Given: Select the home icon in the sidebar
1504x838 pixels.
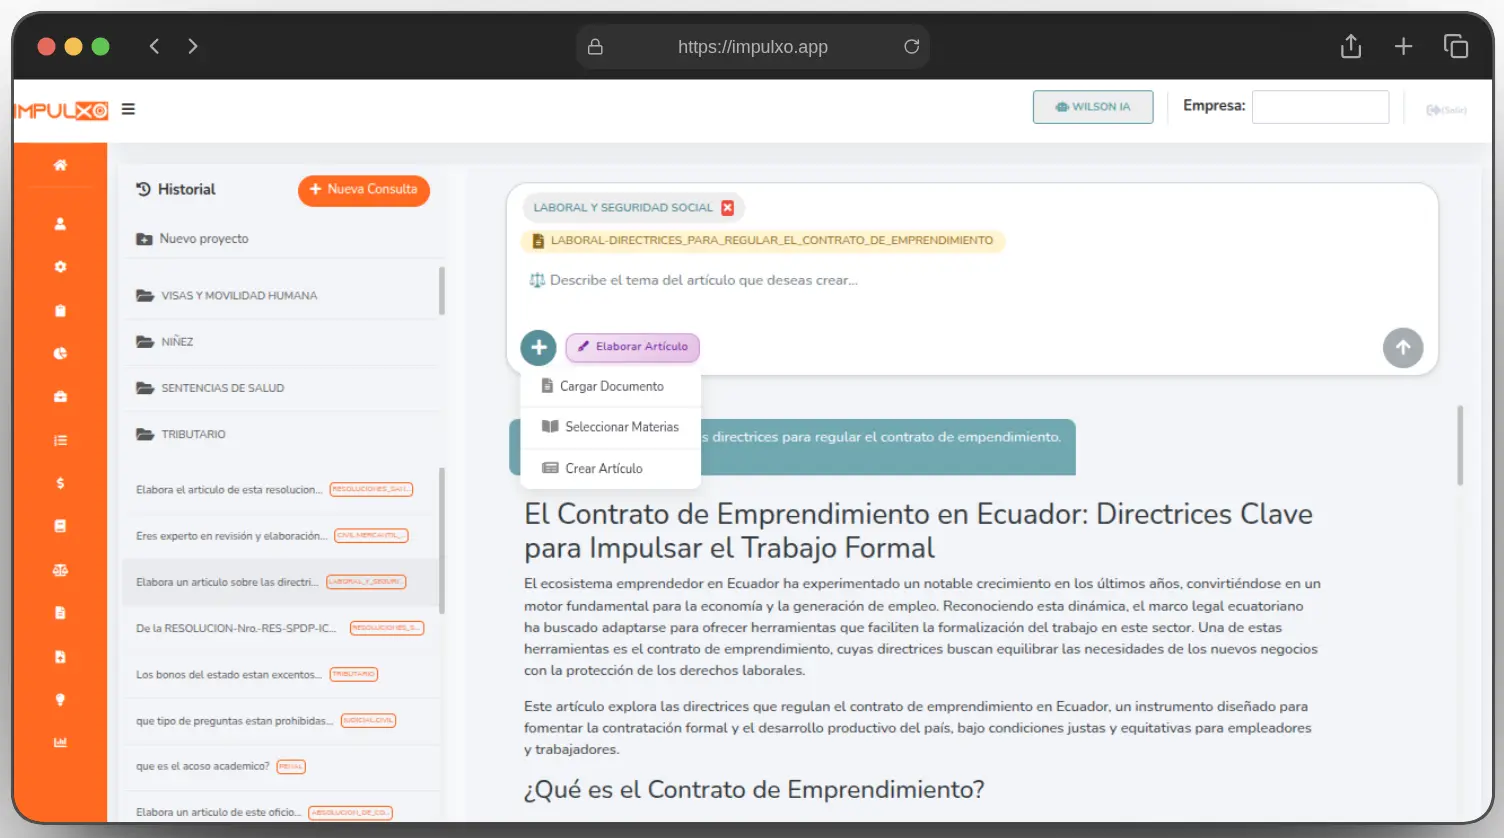Looking at the screenshot, I should point(60,165).
